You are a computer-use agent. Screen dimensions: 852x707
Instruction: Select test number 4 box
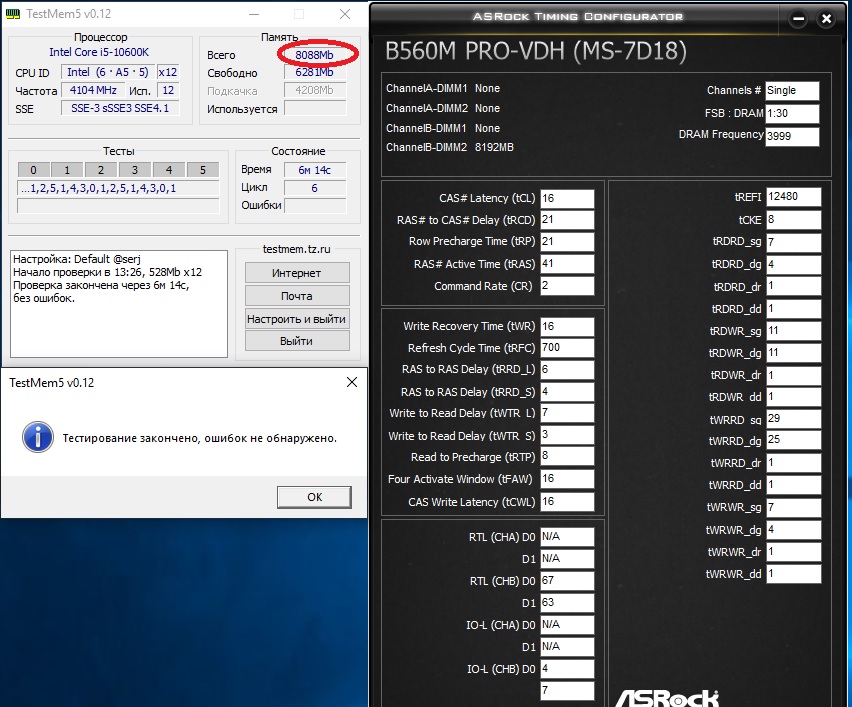pos(168,170)
